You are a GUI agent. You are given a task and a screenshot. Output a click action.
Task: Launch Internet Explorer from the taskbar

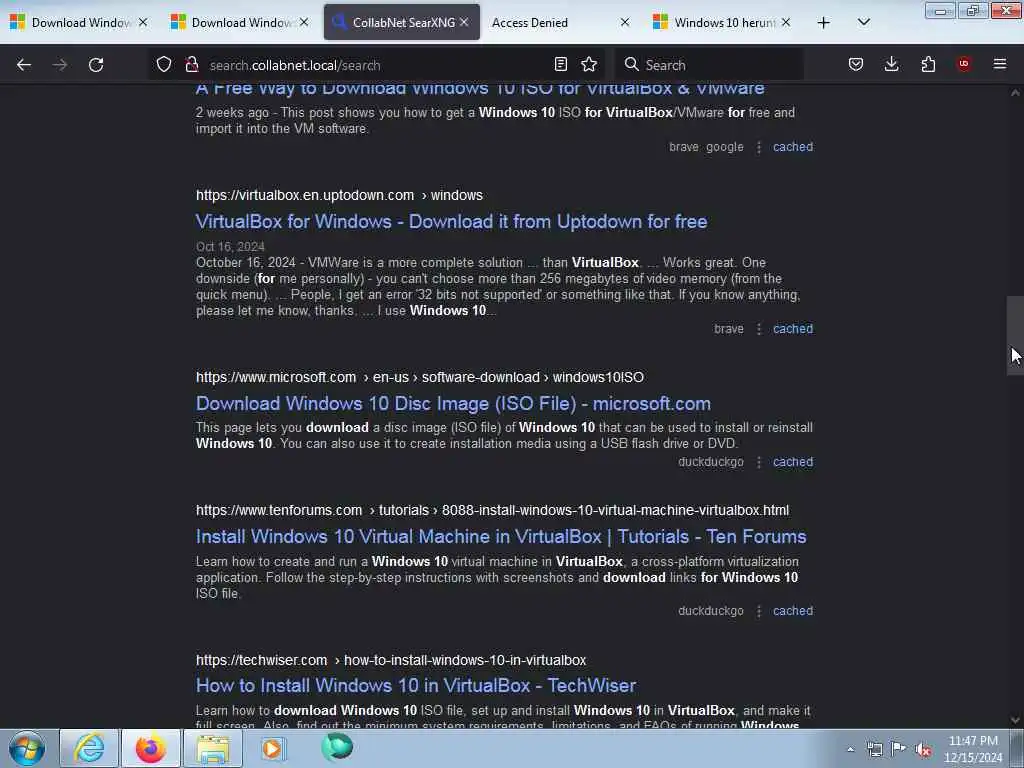(x=89, y=748)
